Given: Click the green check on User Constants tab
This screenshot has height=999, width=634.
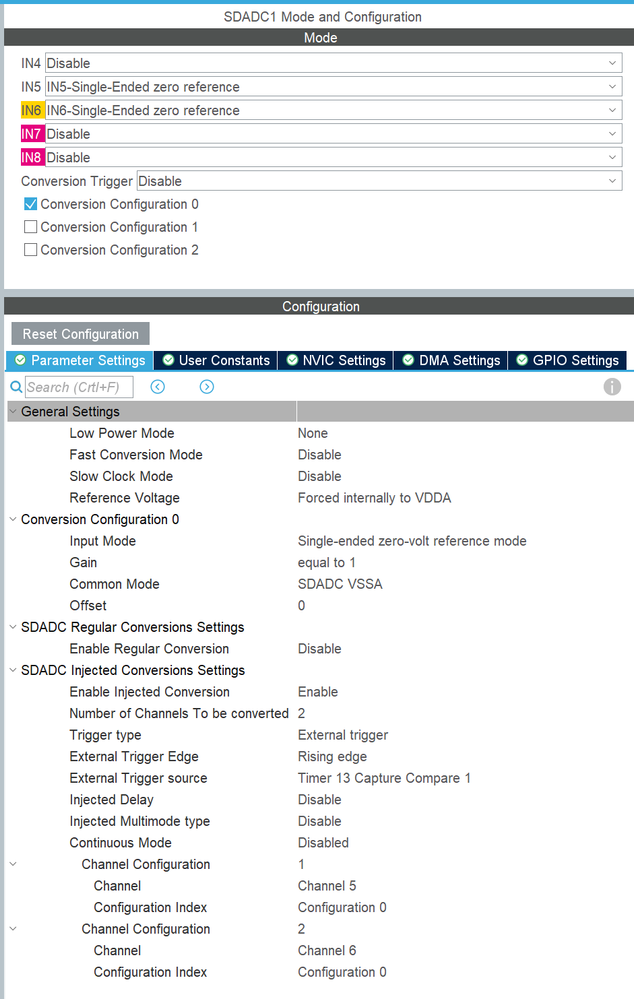Looking at the screenshot, I should (x=168, y=360).
